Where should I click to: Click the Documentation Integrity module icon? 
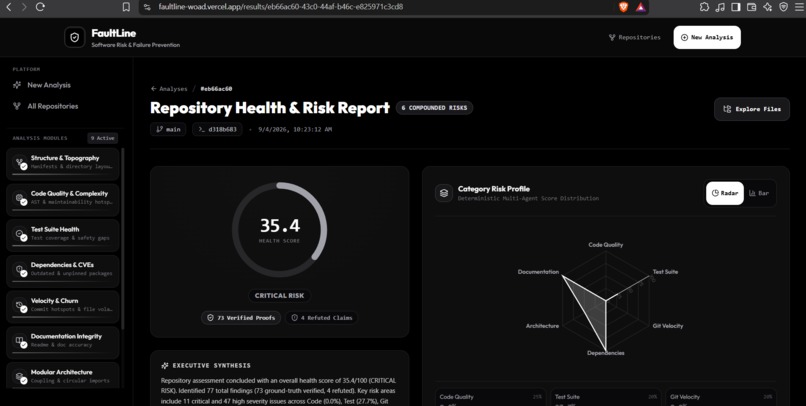pos(20,341)
